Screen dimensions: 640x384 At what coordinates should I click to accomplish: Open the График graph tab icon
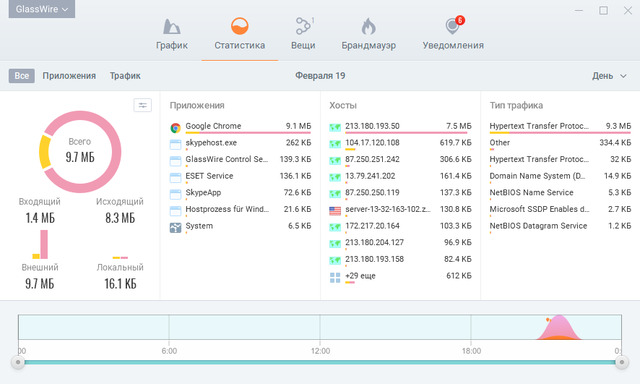(171, 27)
